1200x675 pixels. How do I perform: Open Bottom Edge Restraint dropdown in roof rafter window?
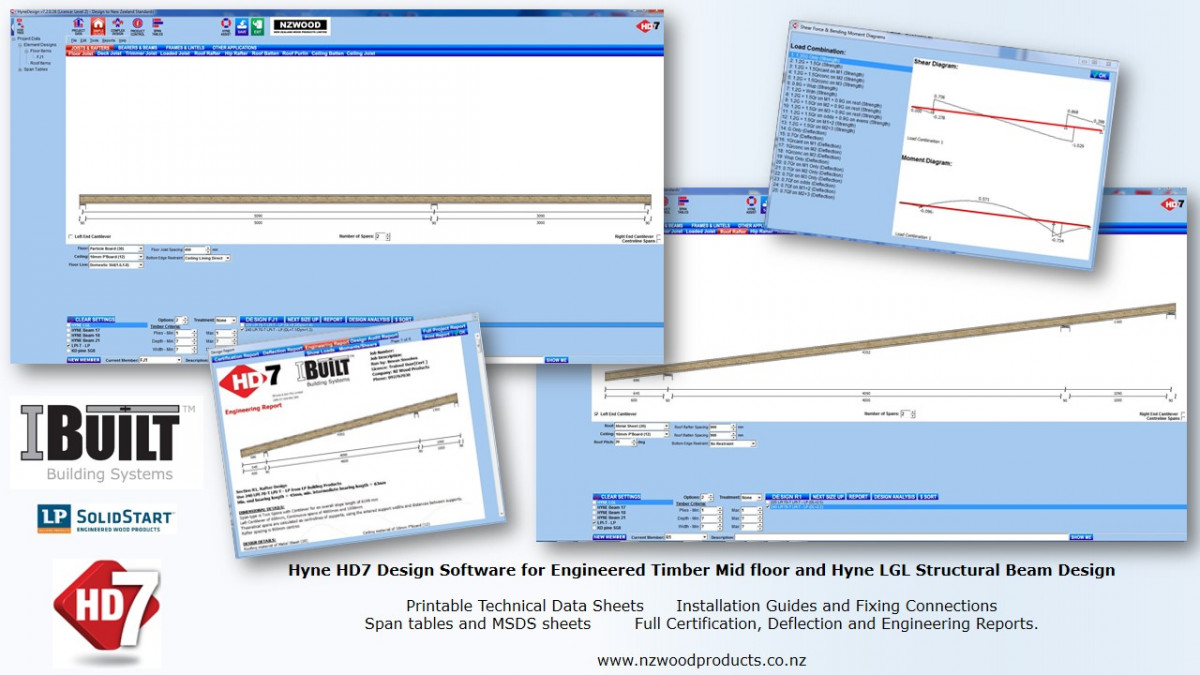click(732, 444)
